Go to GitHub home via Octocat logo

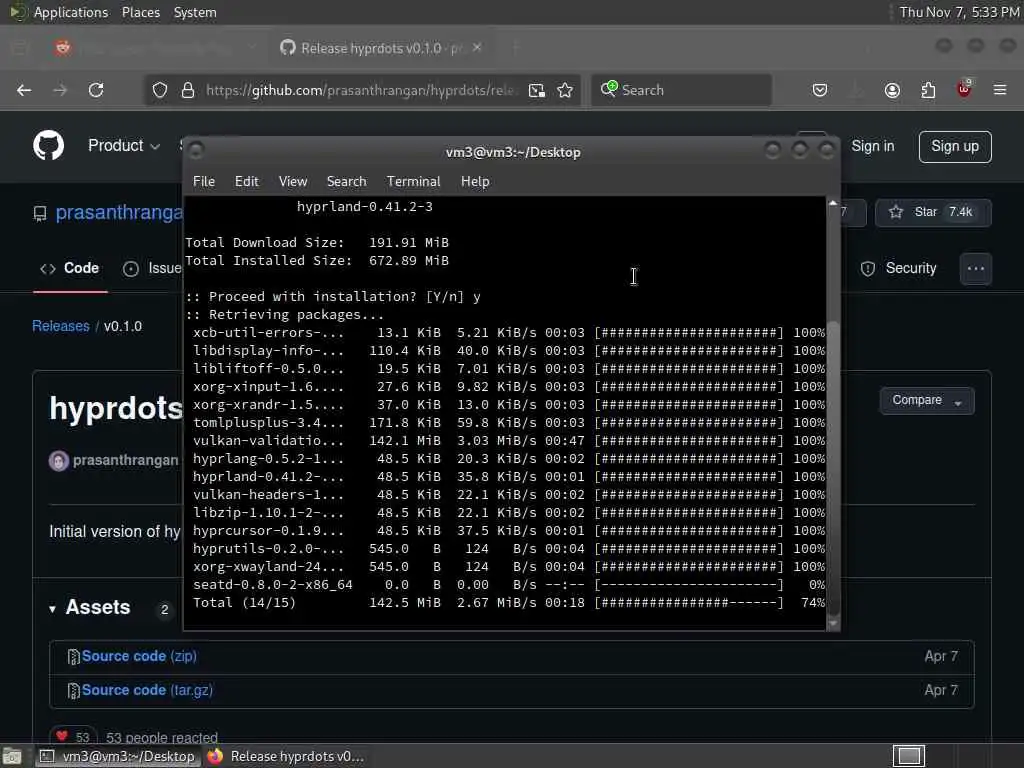pos(48,145)
